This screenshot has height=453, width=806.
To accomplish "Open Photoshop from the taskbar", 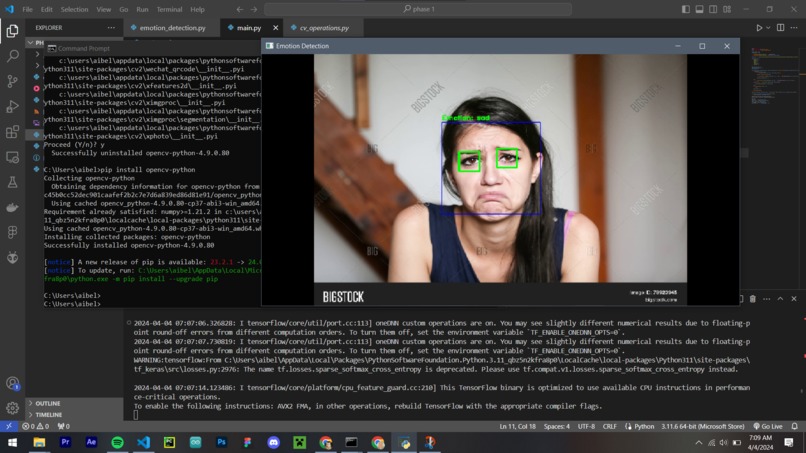I will click(222, 442).
